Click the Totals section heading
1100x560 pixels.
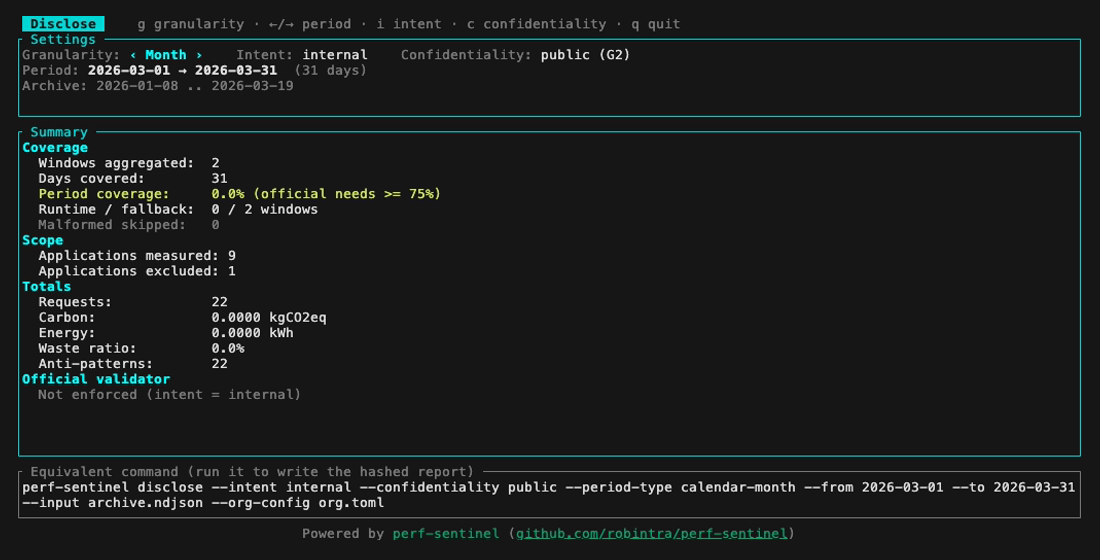click(46, 286)
